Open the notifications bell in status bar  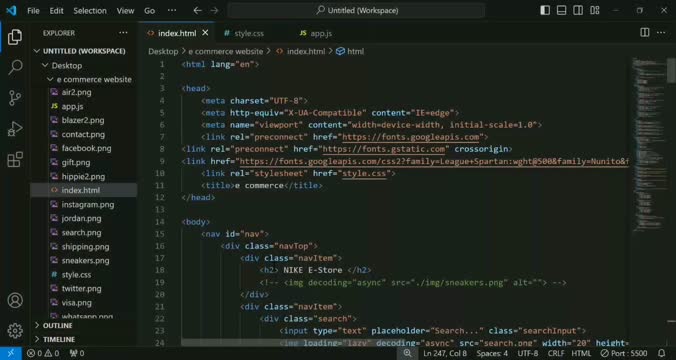[x=662, y=354]
